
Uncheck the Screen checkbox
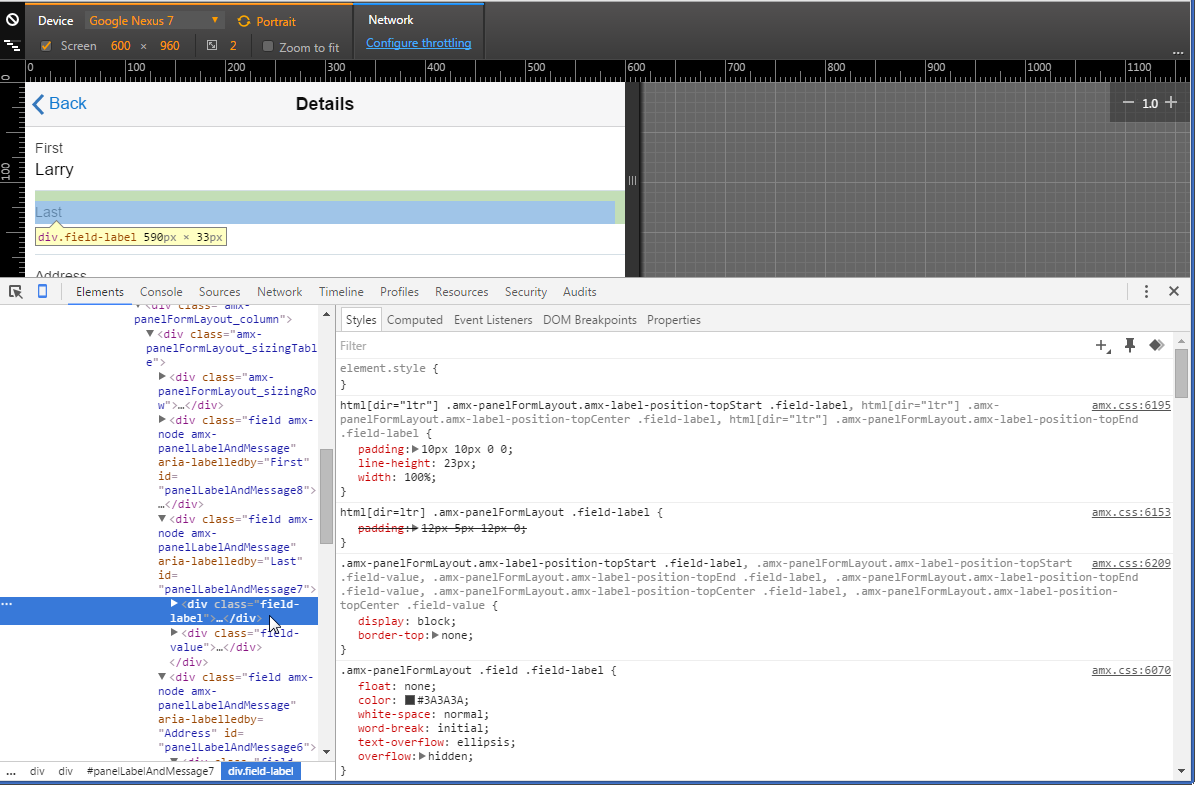(46, 46)
